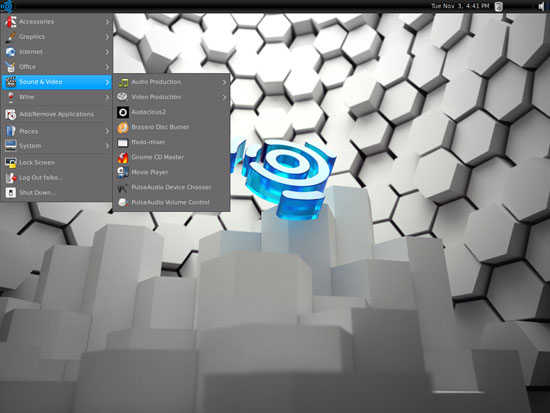Click the Internet label text
Viewport: 550px width, 413px height.
pos(31,52)
